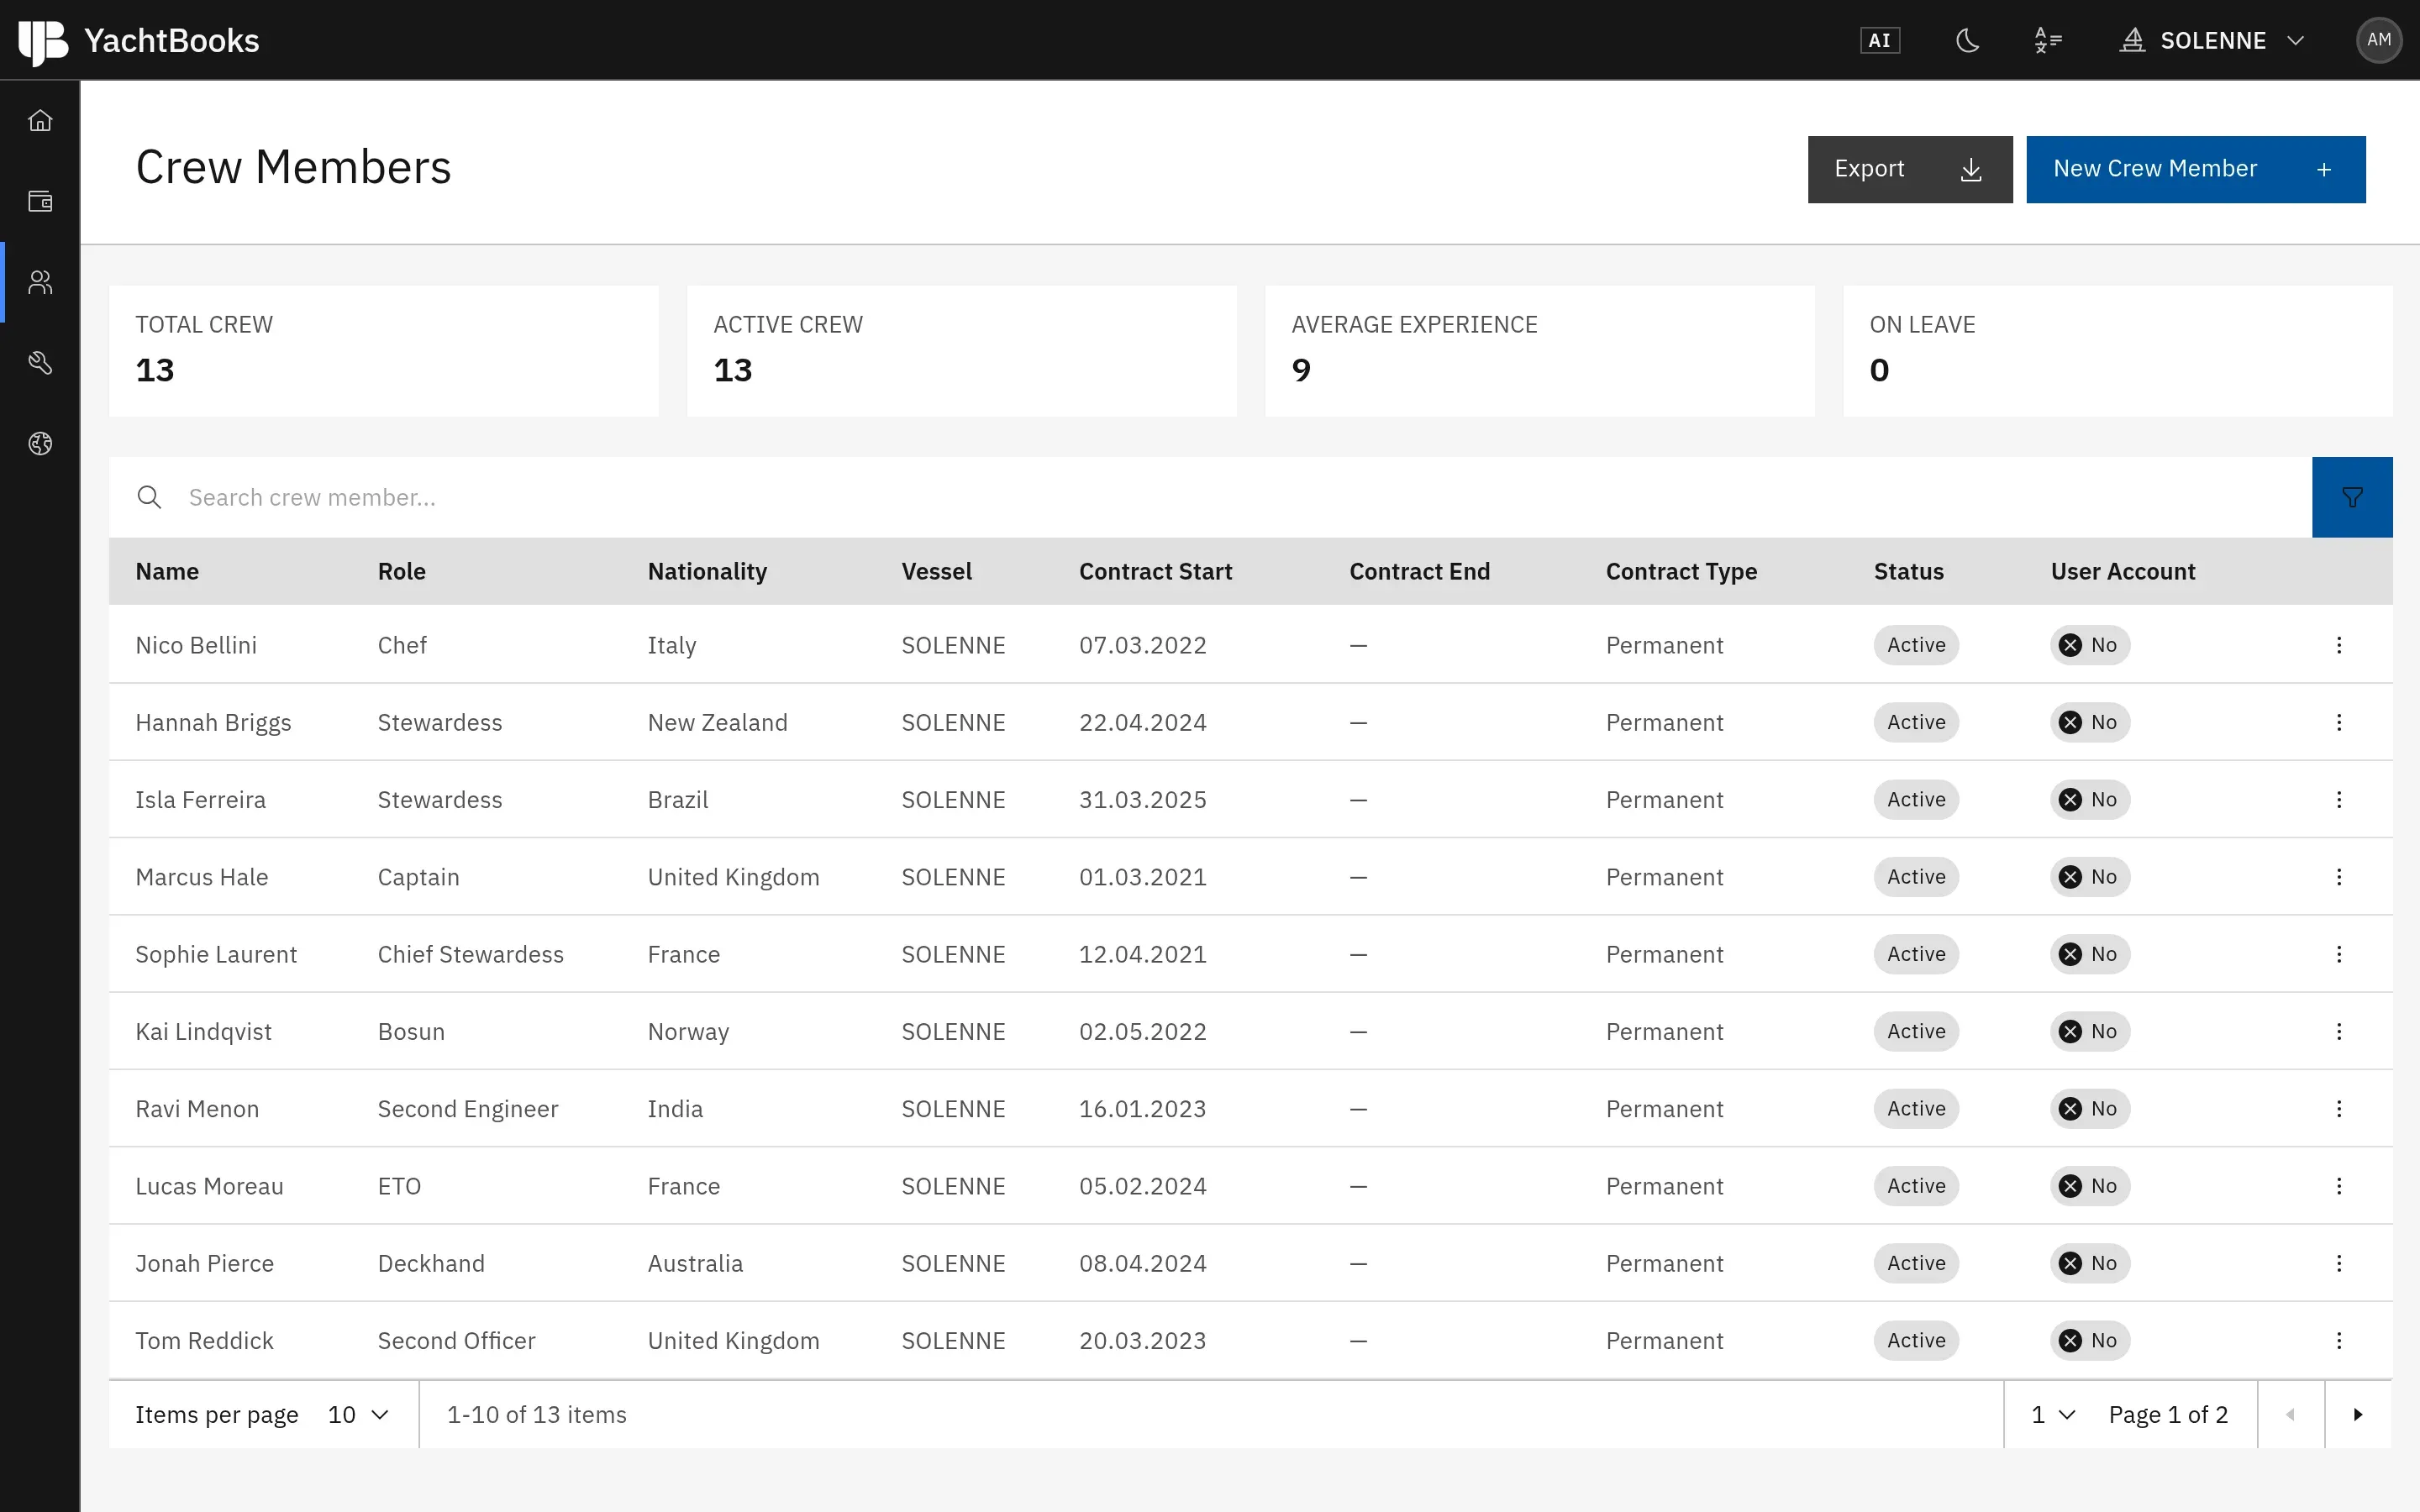Open row actions for Tom Reddick
Screen dimensions: 2420x1512
[2339, 1341]
